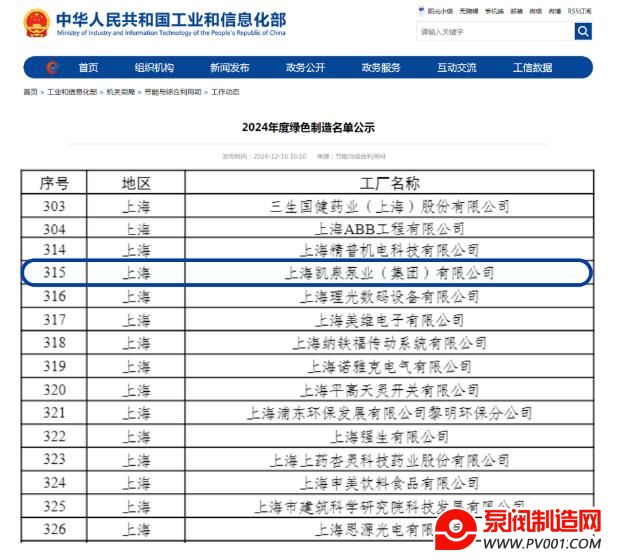This screenshot has height=560, width=618.
Task: Focus the keyword search input field
Action: click(495, 32)
